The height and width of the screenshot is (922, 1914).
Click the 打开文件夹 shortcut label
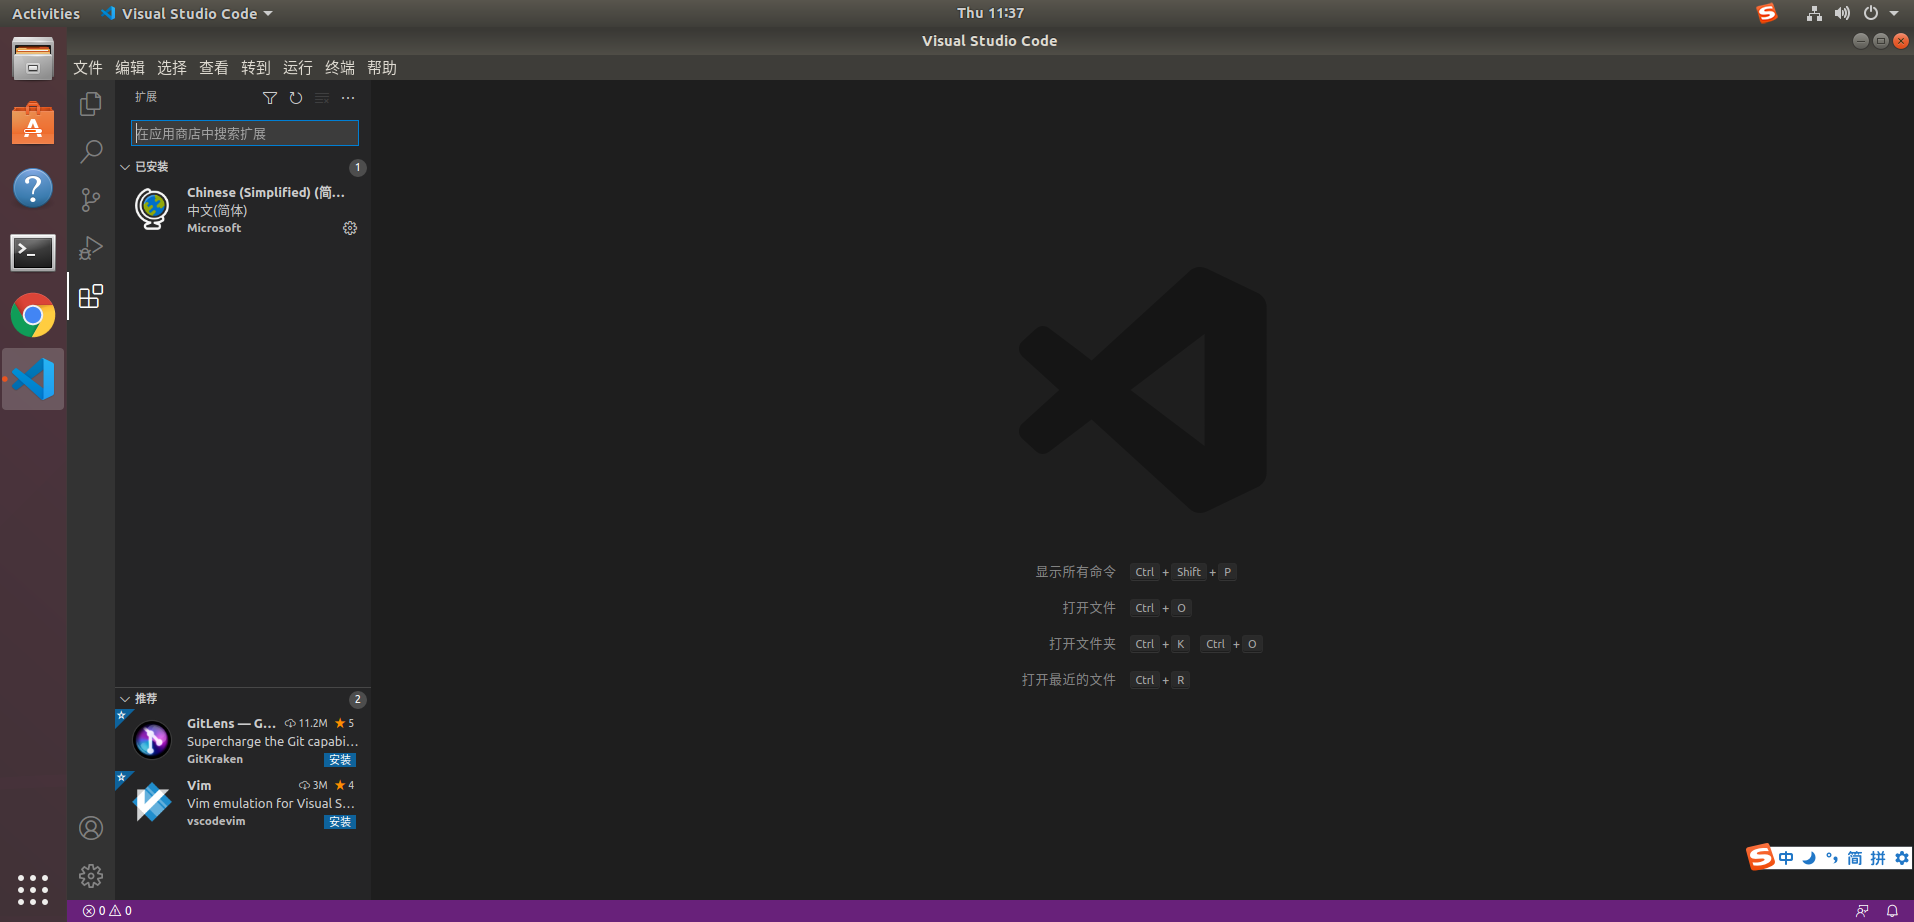pyautogui.click(x=1082, y=644)
